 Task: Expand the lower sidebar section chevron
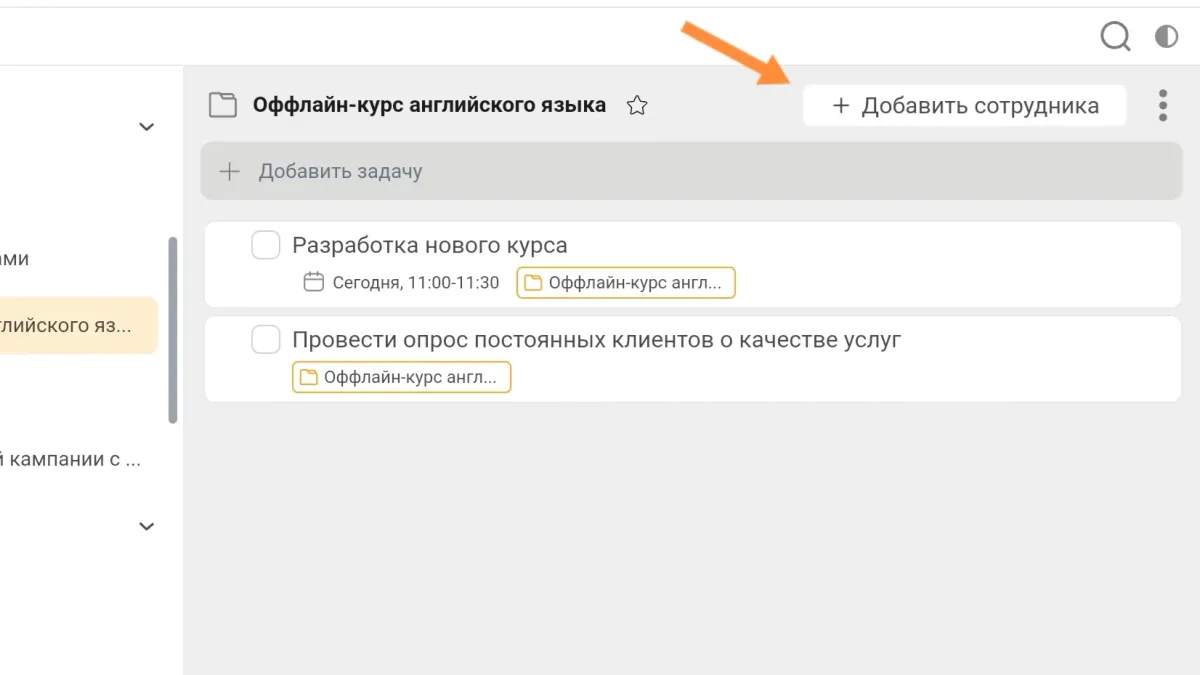click(146, 526)
